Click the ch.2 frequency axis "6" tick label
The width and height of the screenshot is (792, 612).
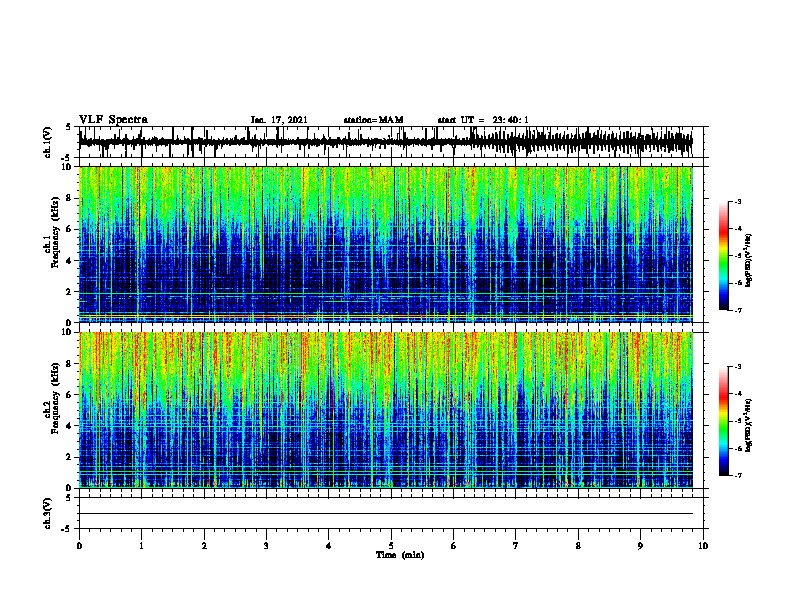pyautogui.click(x=69, y=395)
